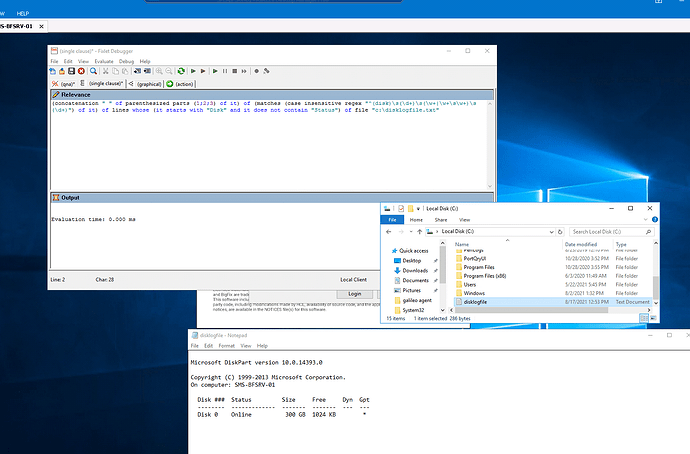The width and height of the screenshot is (690, 454).
Task: Open the HELP menu in the top blue bar
Action: 22,14
